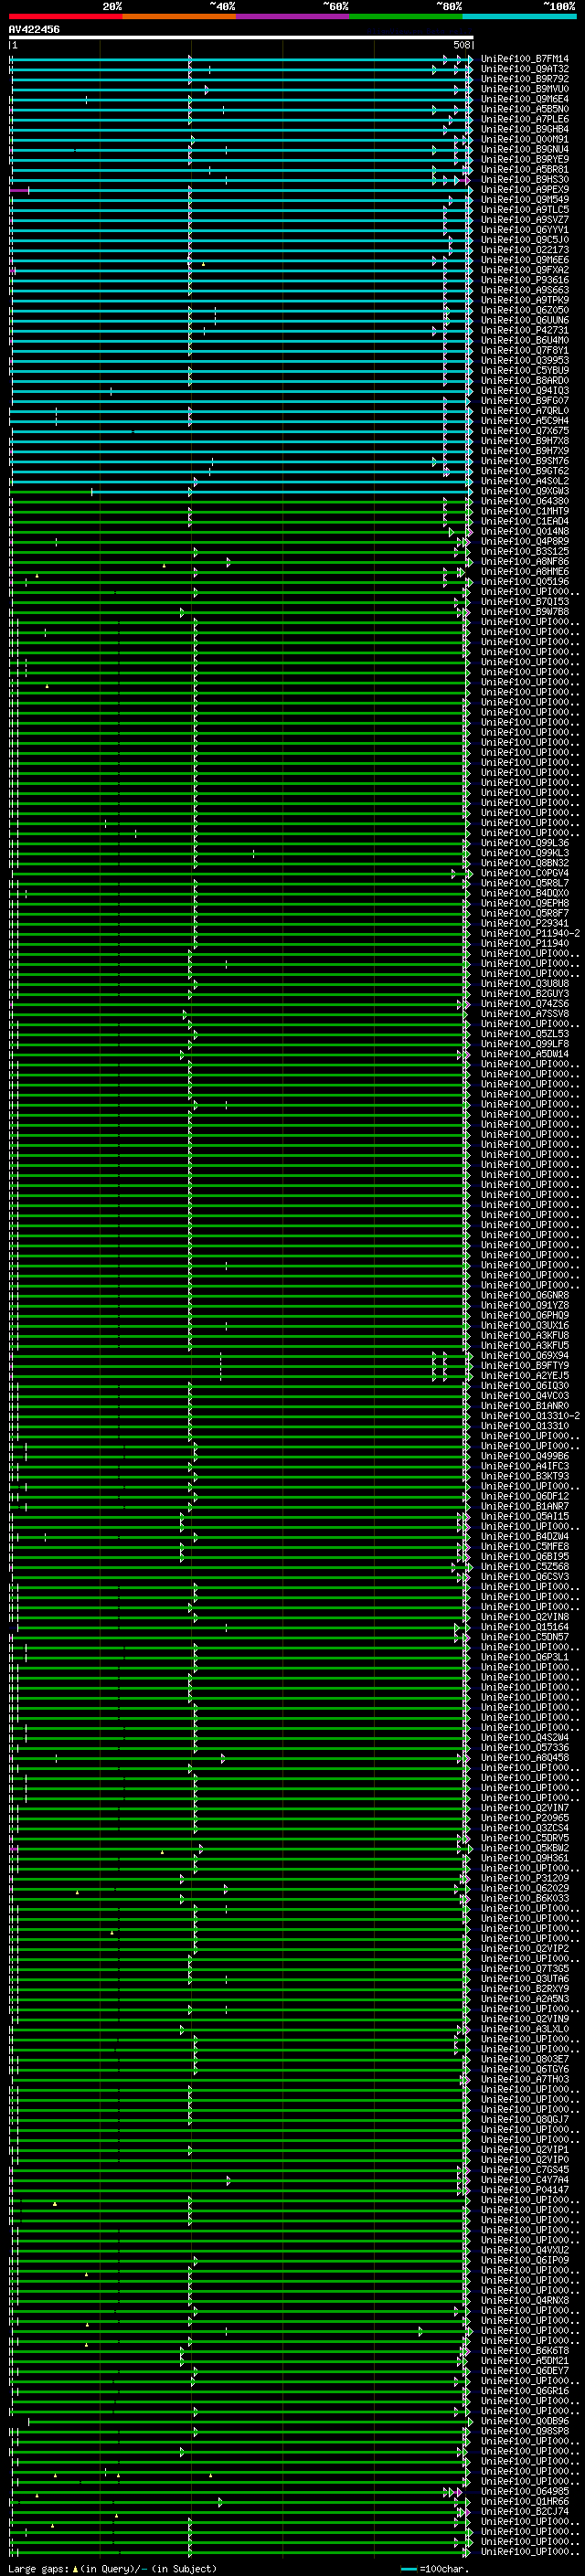Select the UniRef100_B9GNU4 label
The height and width of the screenshot is (2576, 585).
(524, 149)
